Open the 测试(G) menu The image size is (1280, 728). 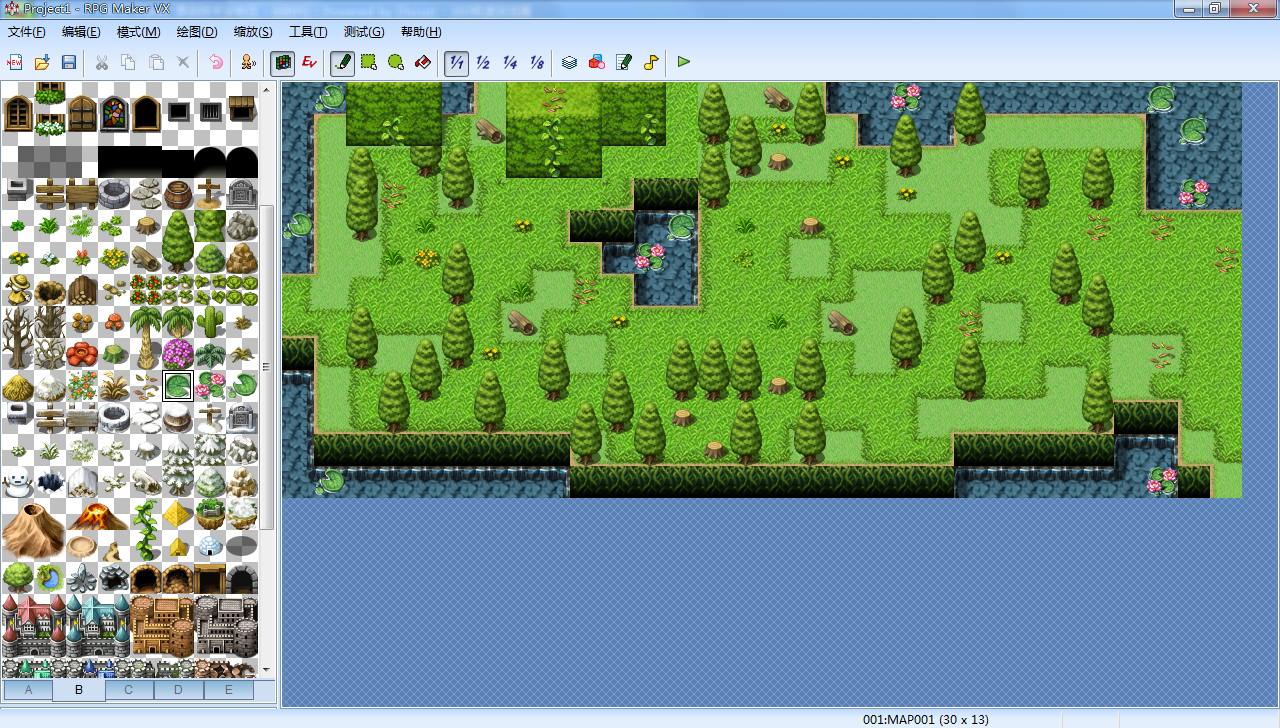(364, 32)
